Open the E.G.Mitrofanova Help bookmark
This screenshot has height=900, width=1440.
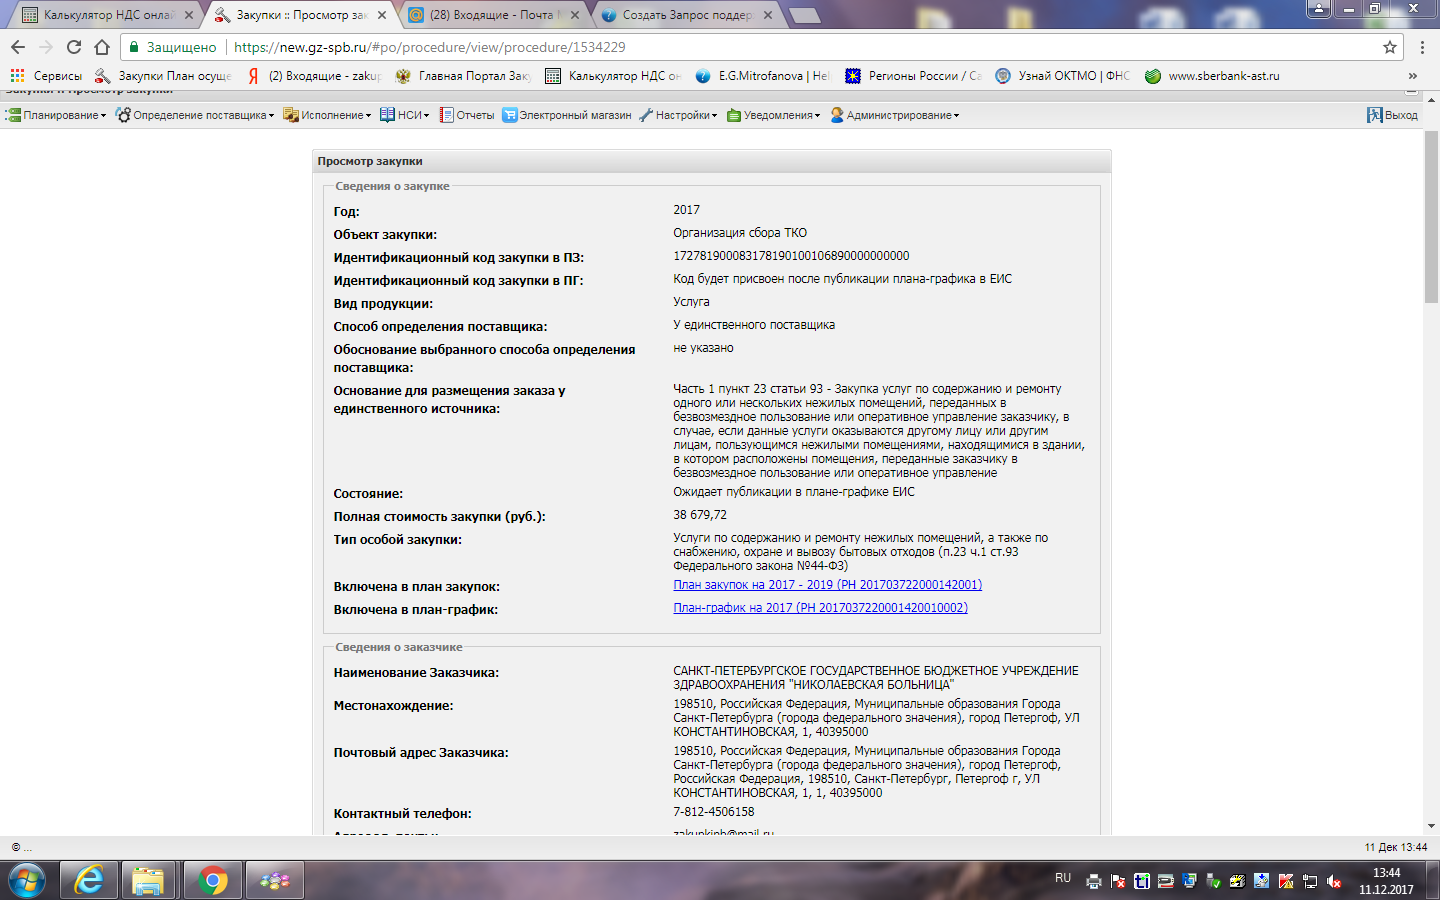click(x=763, y=76)
